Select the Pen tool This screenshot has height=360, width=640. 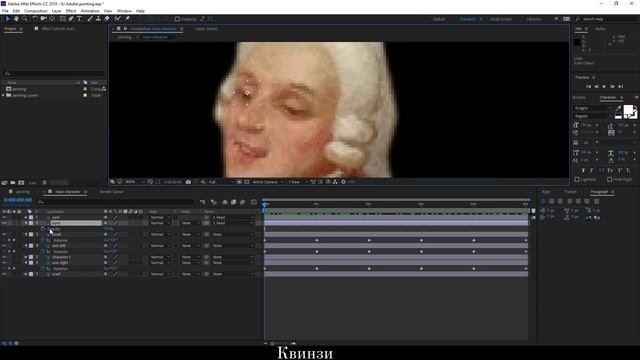tap(71, 19)
